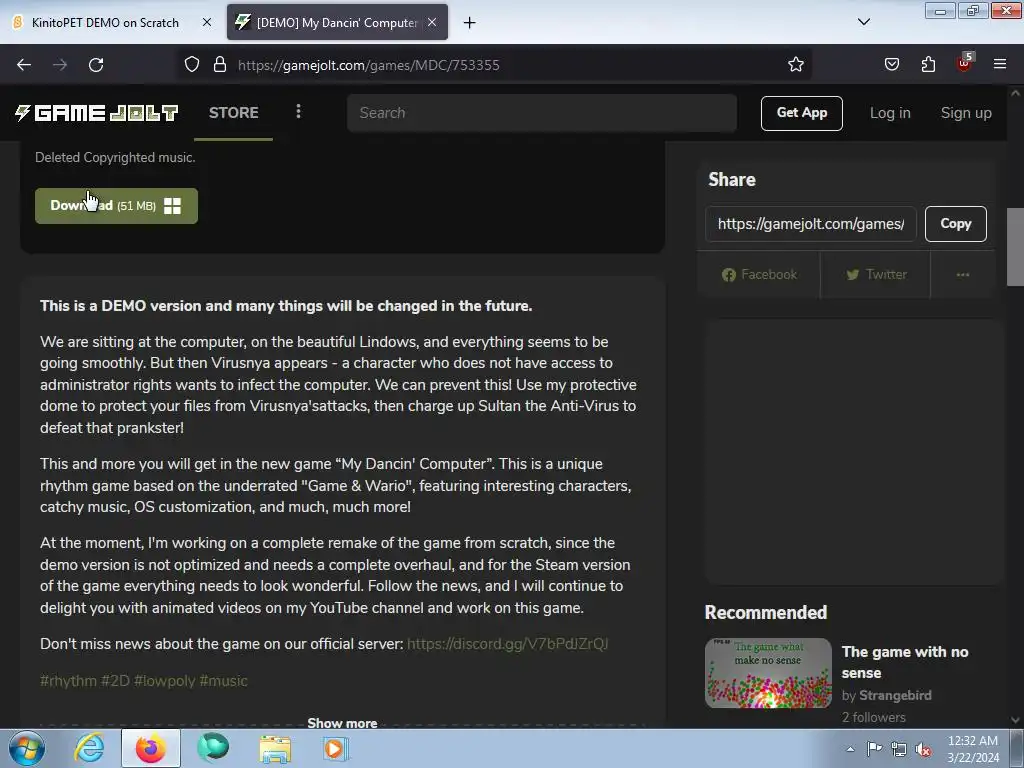Open the green globe taskbar app
1024x768 pixels.
(213, 748)
